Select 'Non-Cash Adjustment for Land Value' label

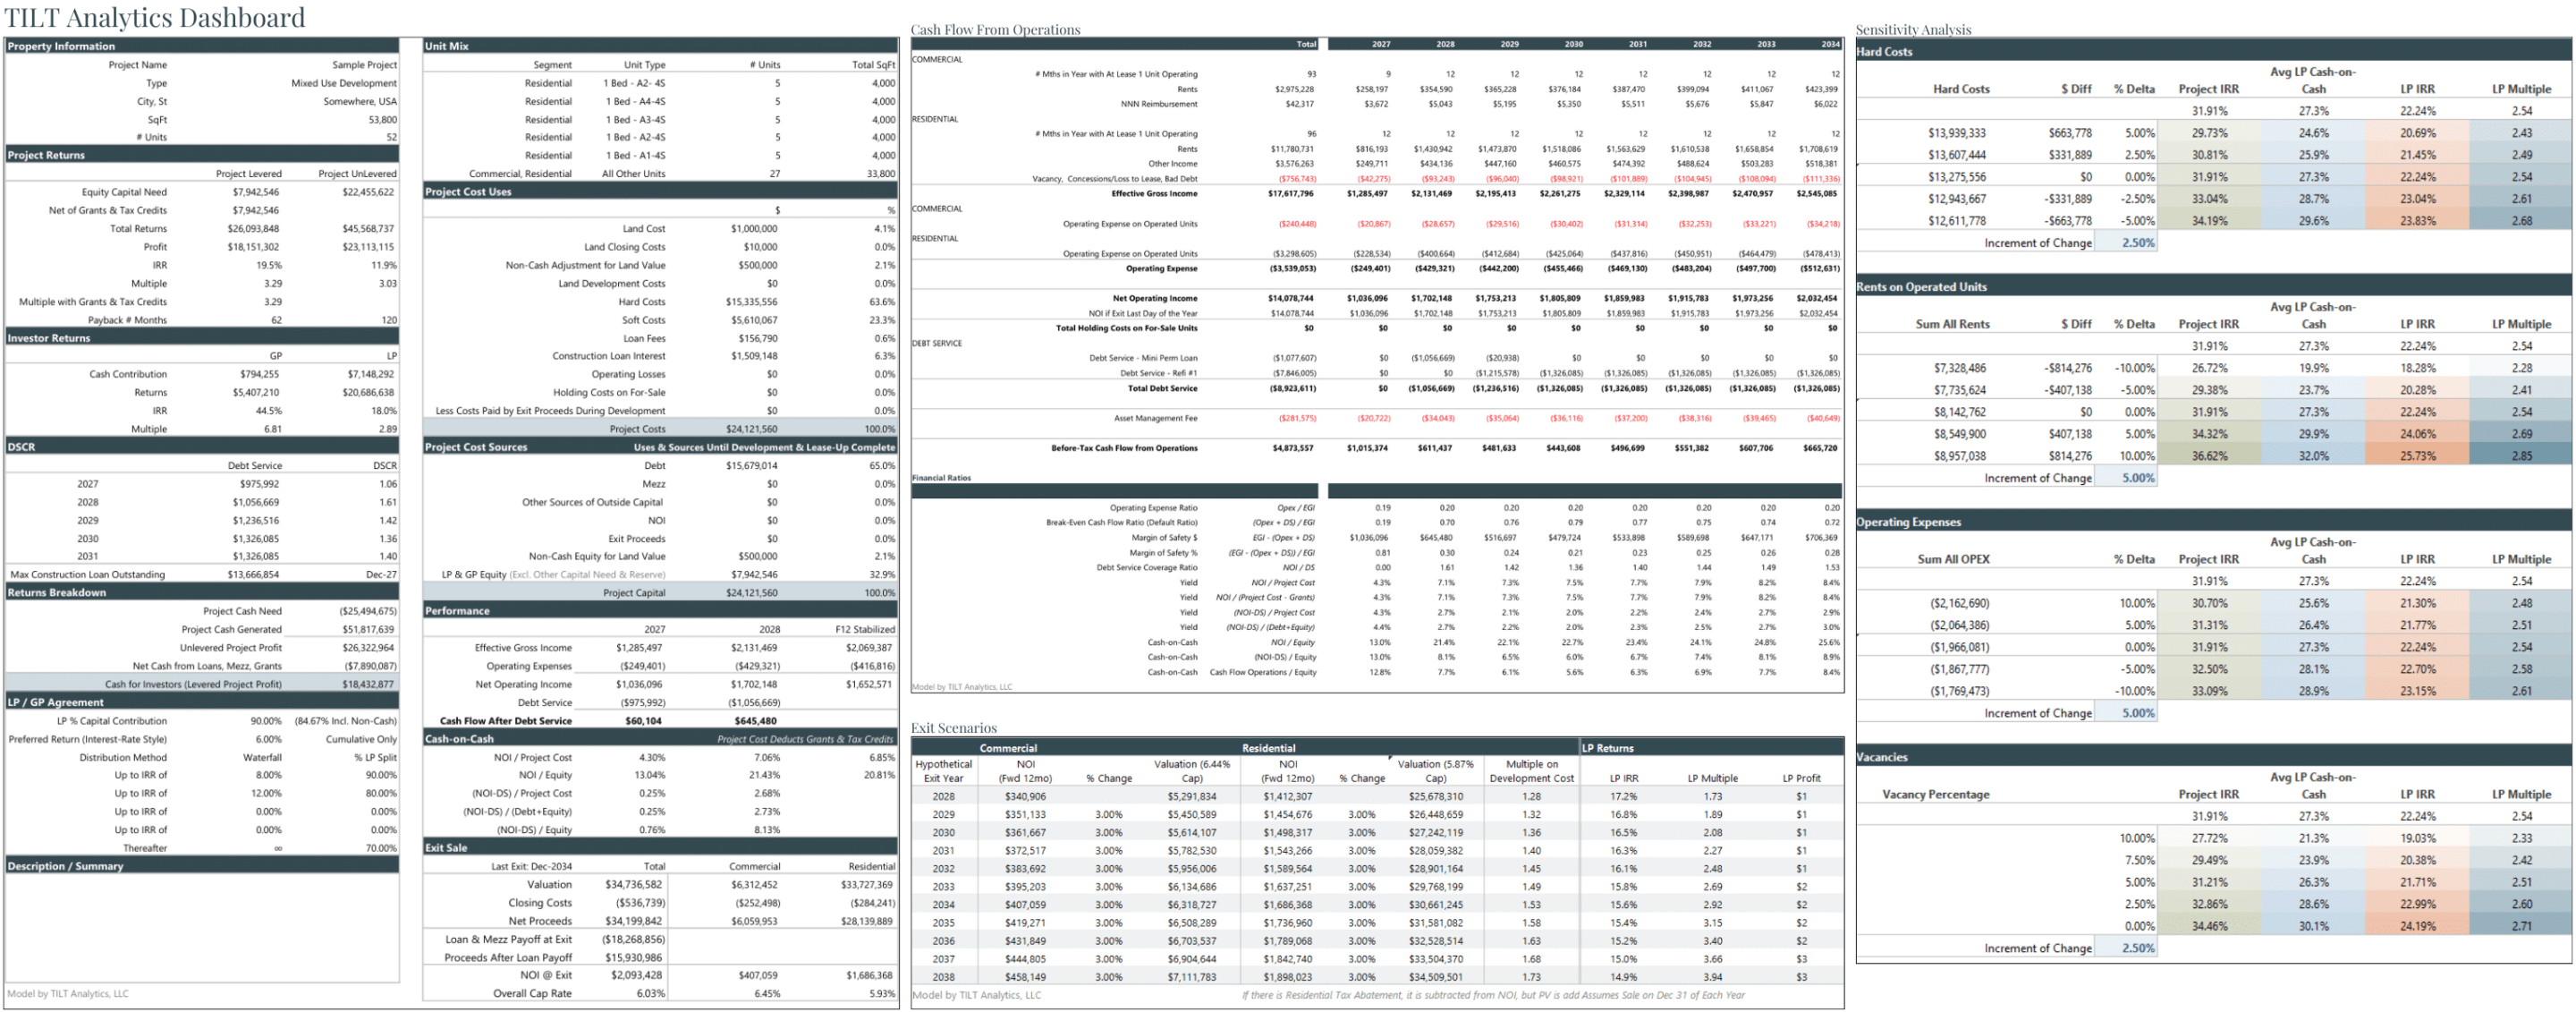click(585, 265)
